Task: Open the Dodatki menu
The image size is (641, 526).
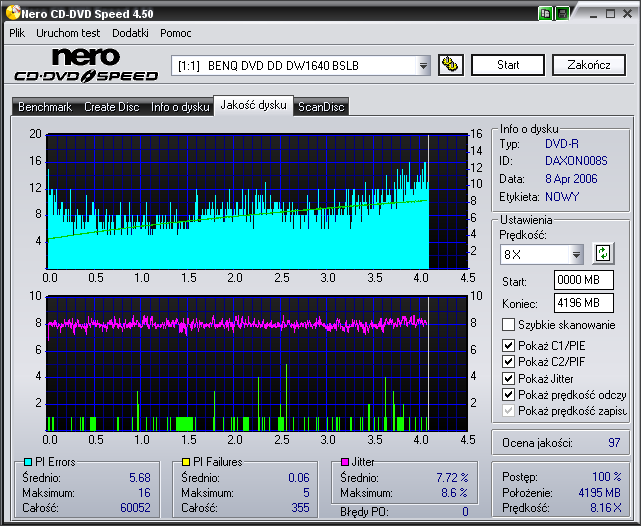Action: (130, 33)
